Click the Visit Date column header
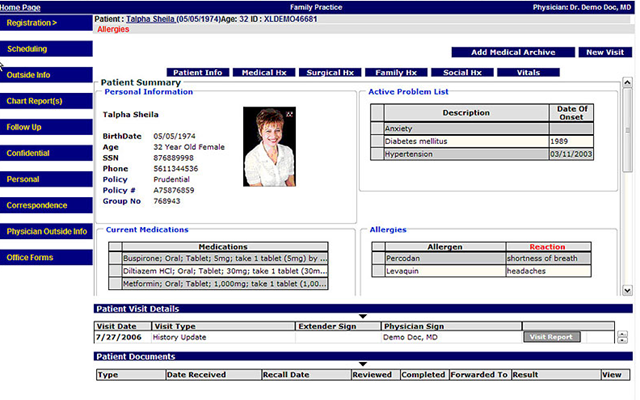 click(122, 326)
